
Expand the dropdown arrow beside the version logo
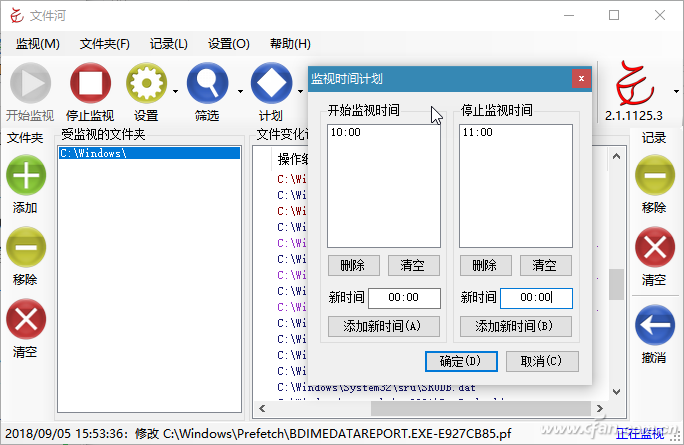676,92
